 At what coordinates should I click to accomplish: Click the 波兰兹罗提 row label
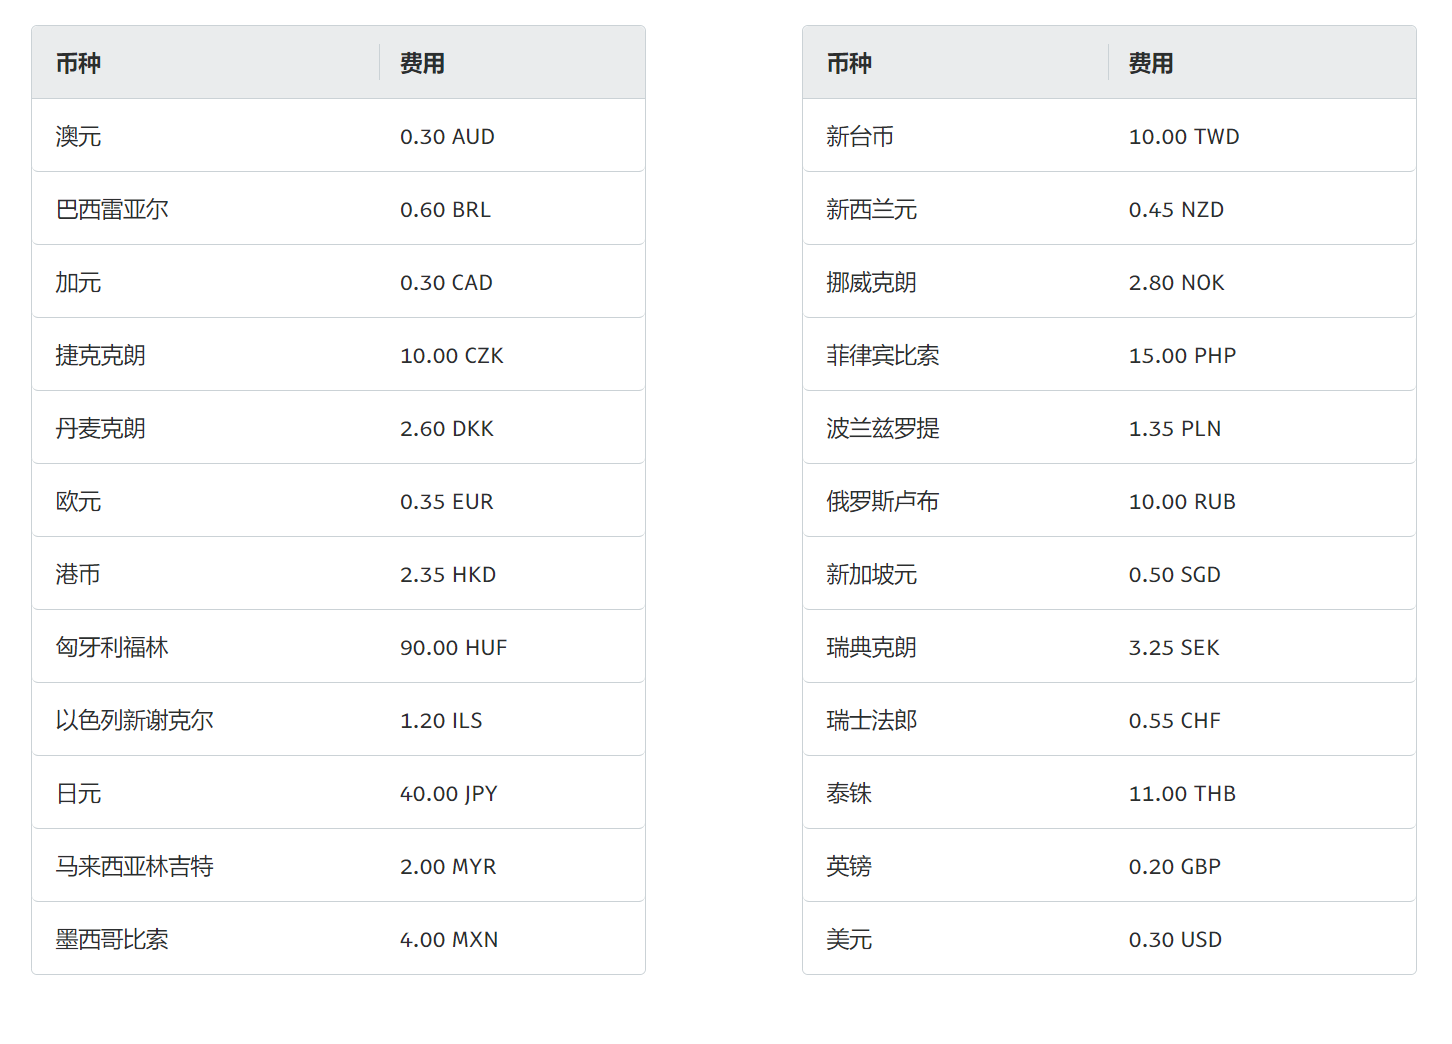click(883, 428)
